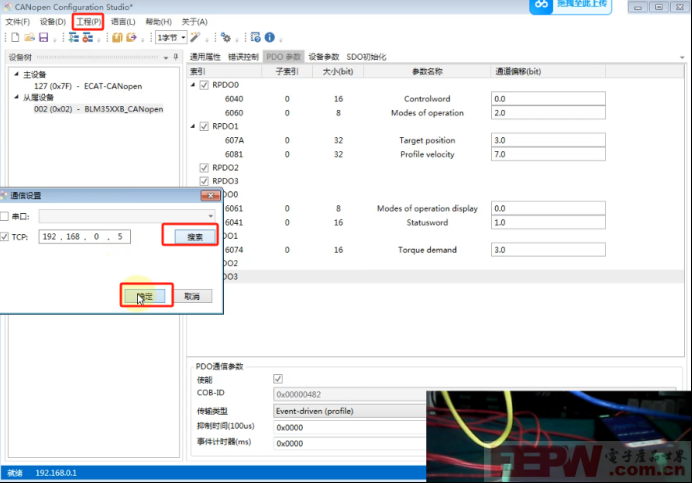Toggle the RPDO3 checkbox
This screenshot has height=483, width=692.
(x=204, y=181)
